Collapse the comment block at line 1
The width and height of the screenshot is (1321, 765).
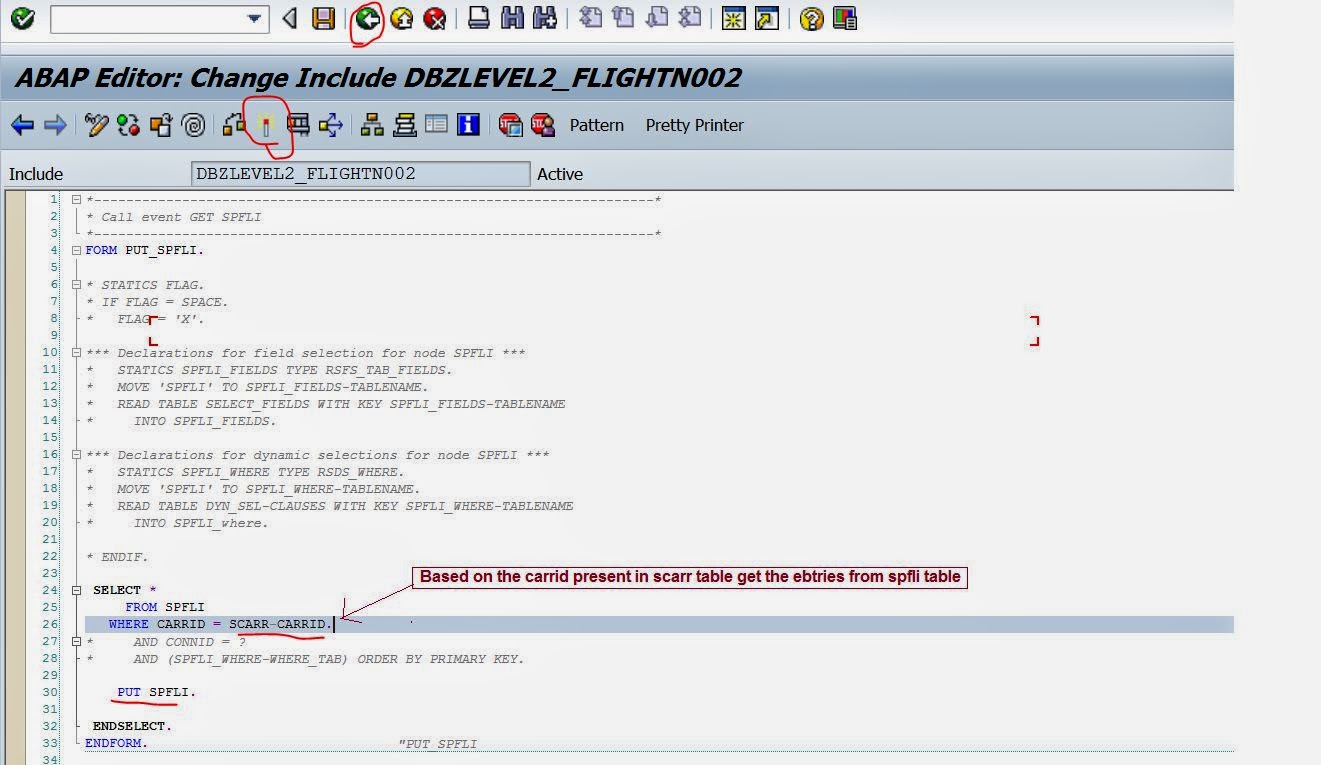pos(77,200)
